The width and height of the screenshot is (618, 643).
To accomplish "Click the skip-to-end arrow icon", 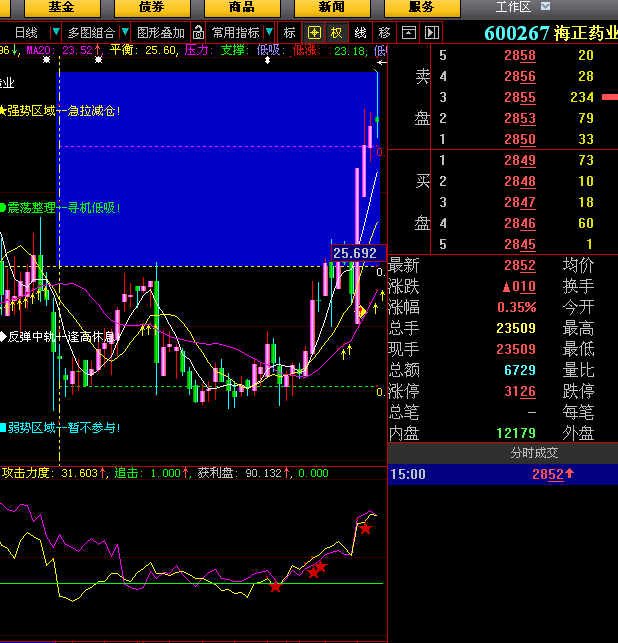I will click(431, 32).
